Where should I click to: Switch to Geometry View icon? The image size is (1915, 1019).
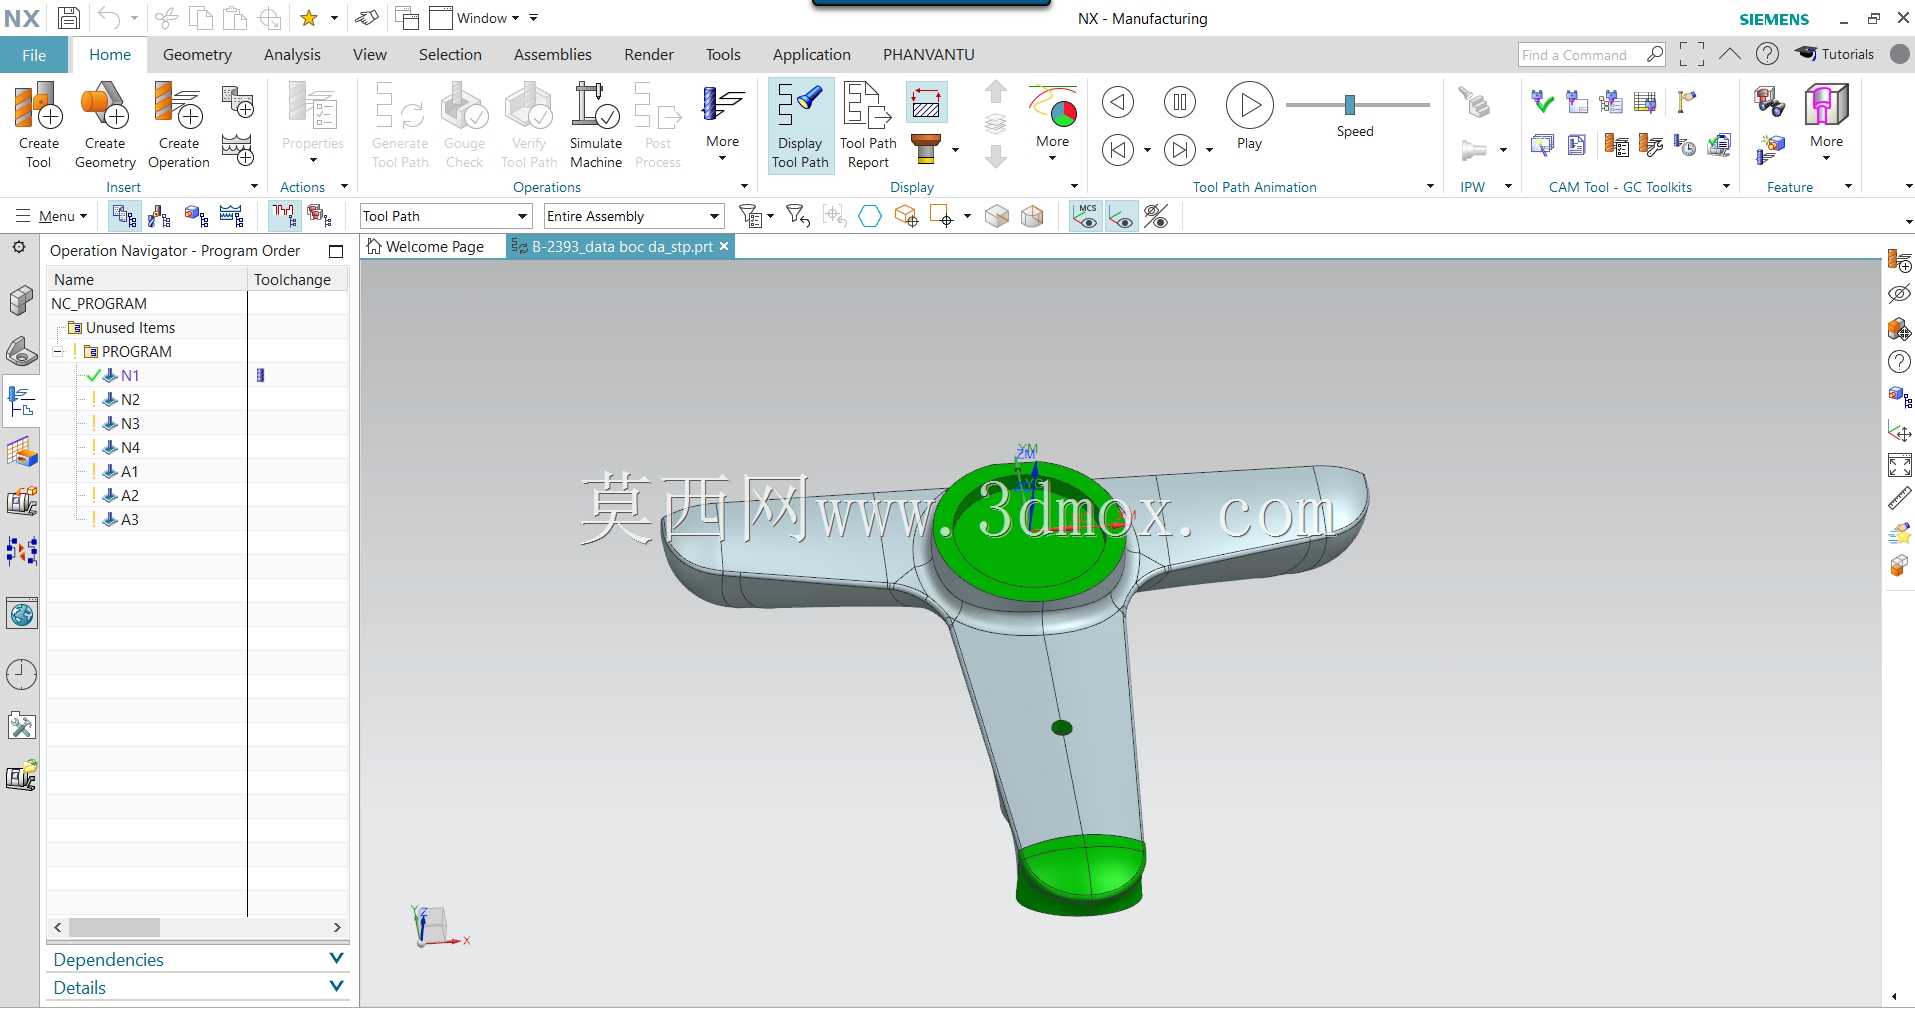click(196, 216)
